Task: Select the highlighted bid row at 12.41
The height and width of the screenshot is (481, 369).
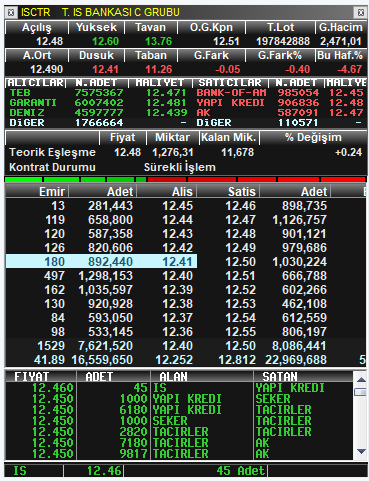Action: tap(101, 262)
